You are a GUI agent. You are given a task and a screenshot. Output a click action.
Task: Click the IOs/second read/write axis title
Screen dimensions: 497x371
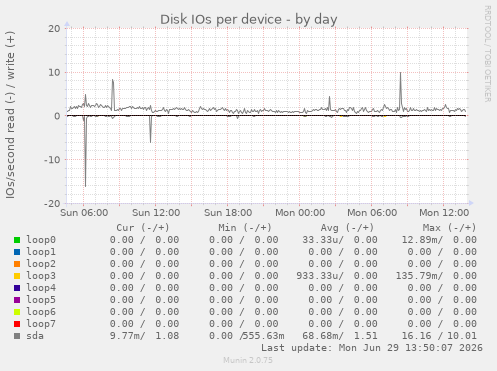click(10, 115)
